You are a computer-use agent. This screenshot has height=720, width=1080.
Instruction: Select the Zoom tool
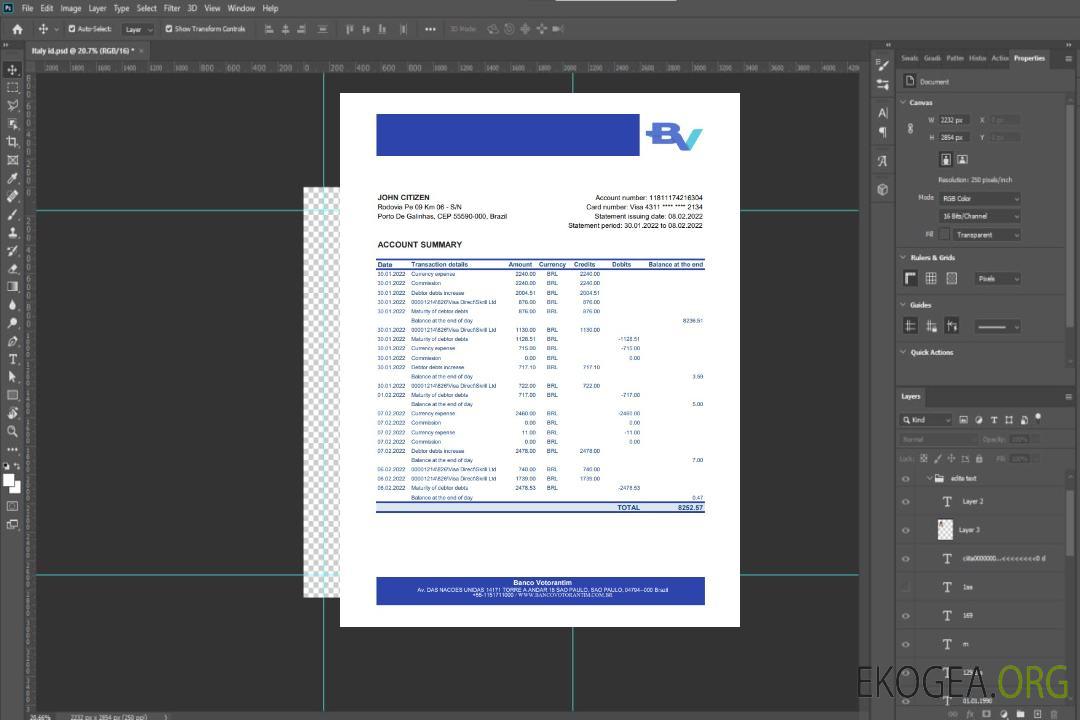(12, 431)
